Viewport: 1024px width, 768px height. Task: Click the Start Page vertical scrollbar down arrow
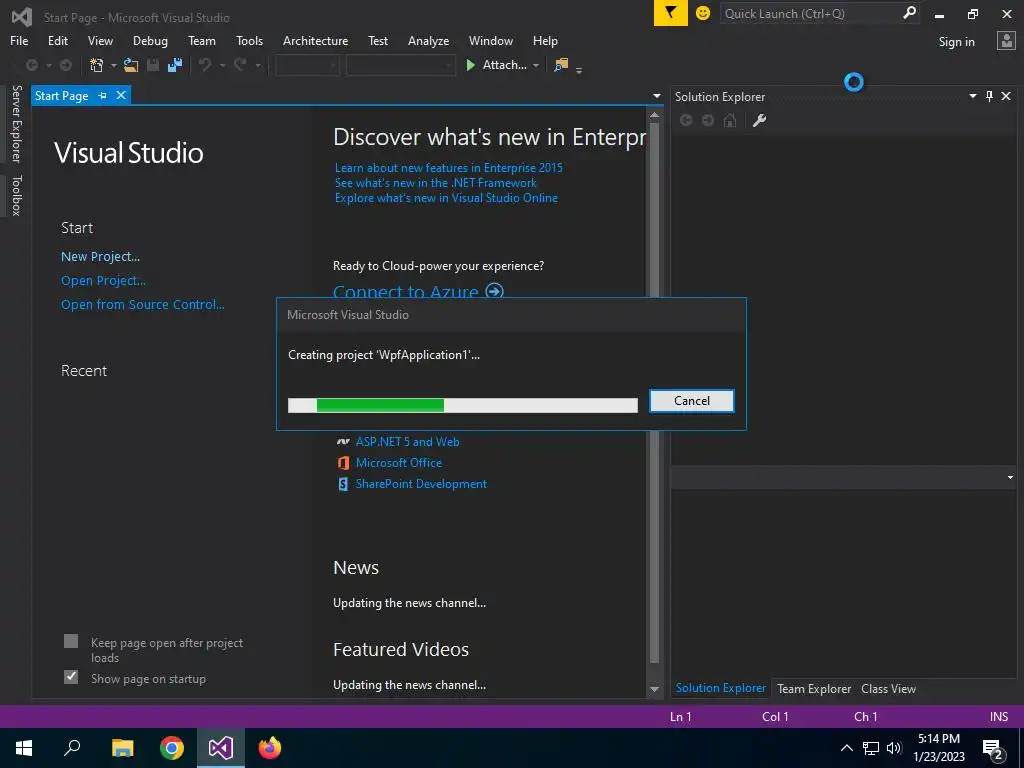[x=654, y=690]
